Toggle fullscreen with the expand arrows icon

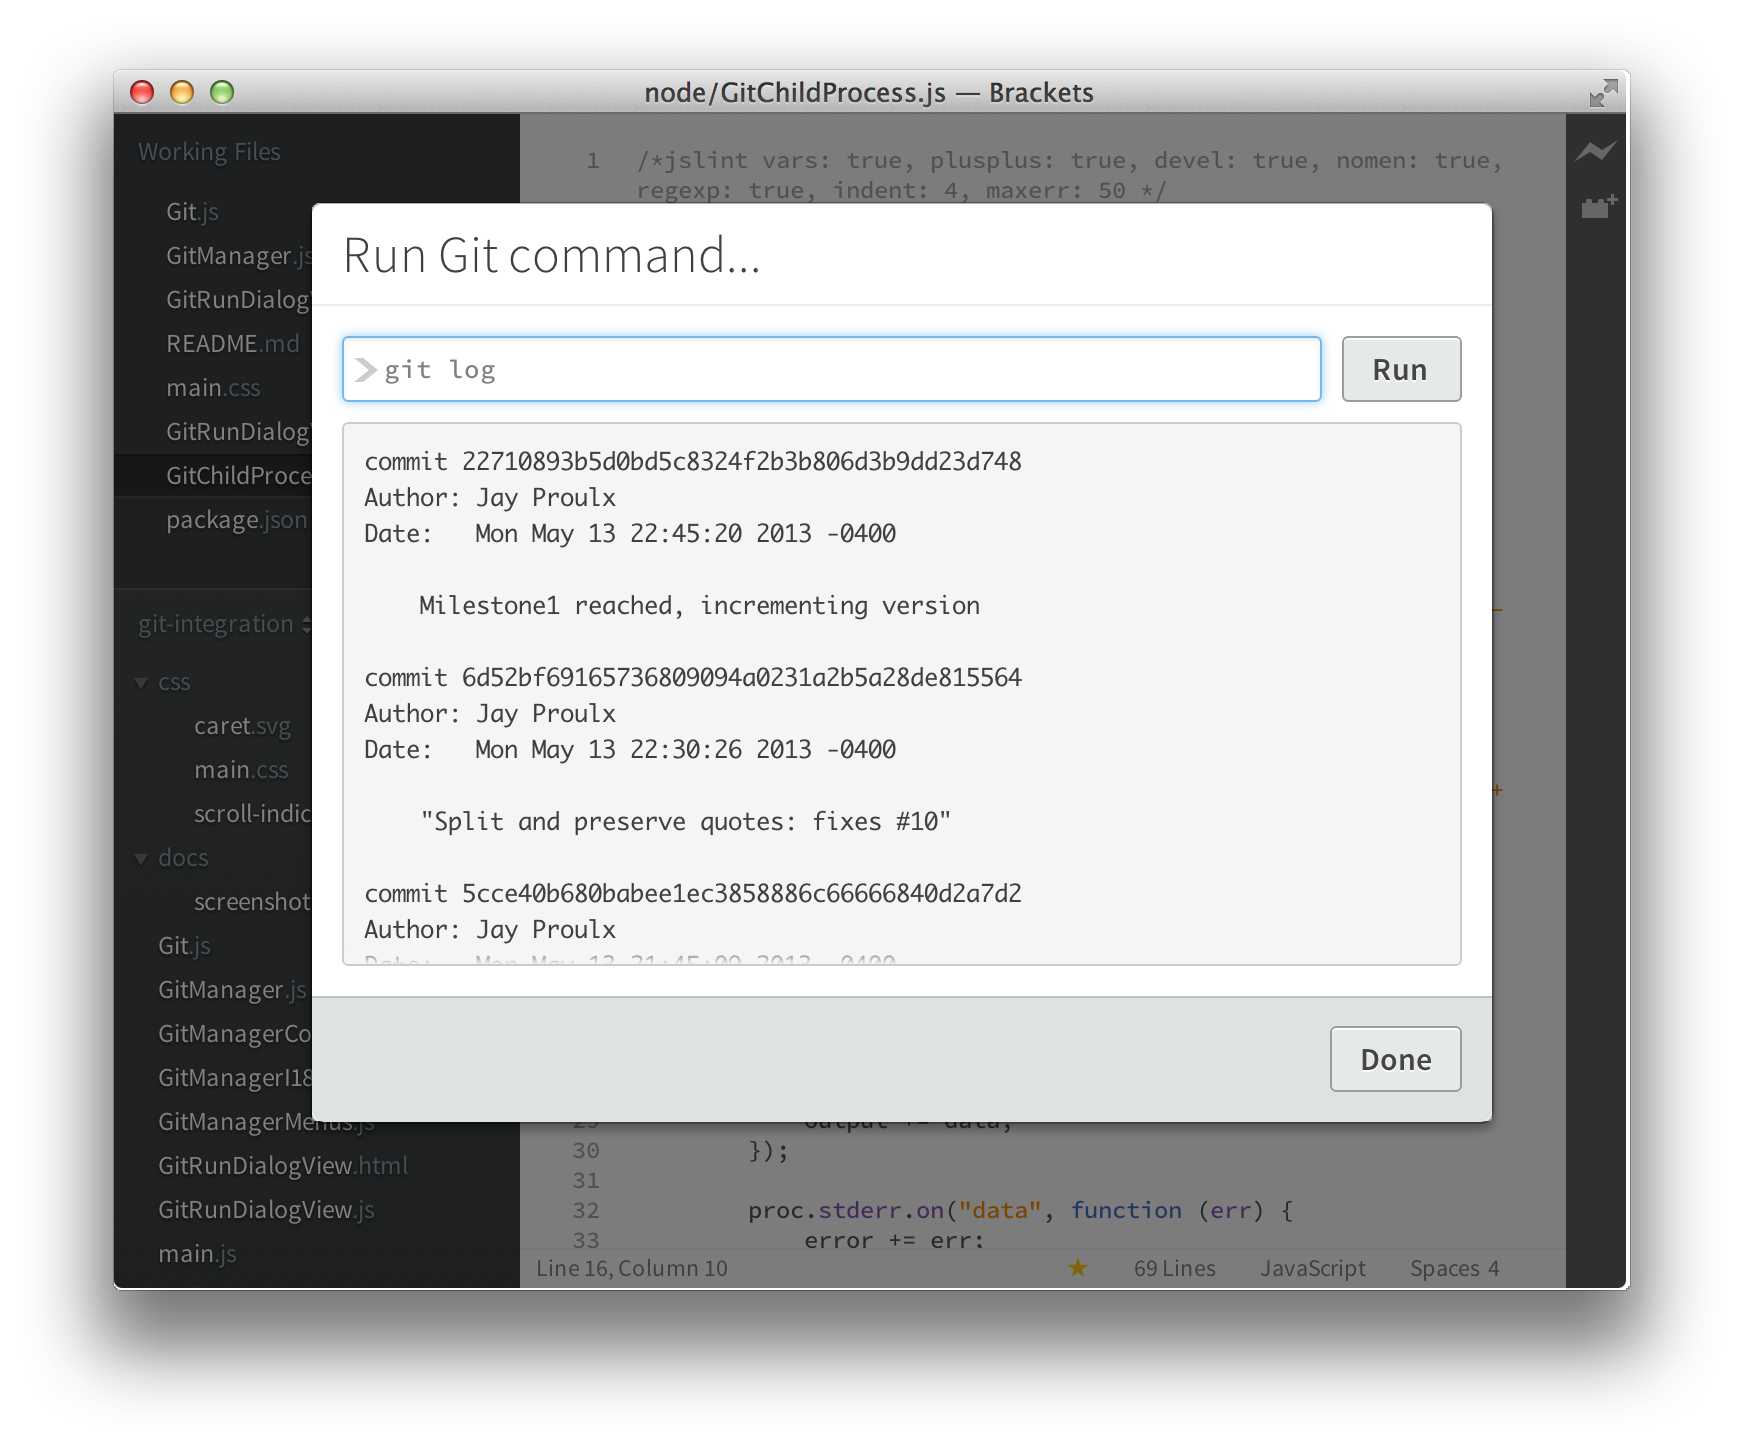click(1603, 93)
